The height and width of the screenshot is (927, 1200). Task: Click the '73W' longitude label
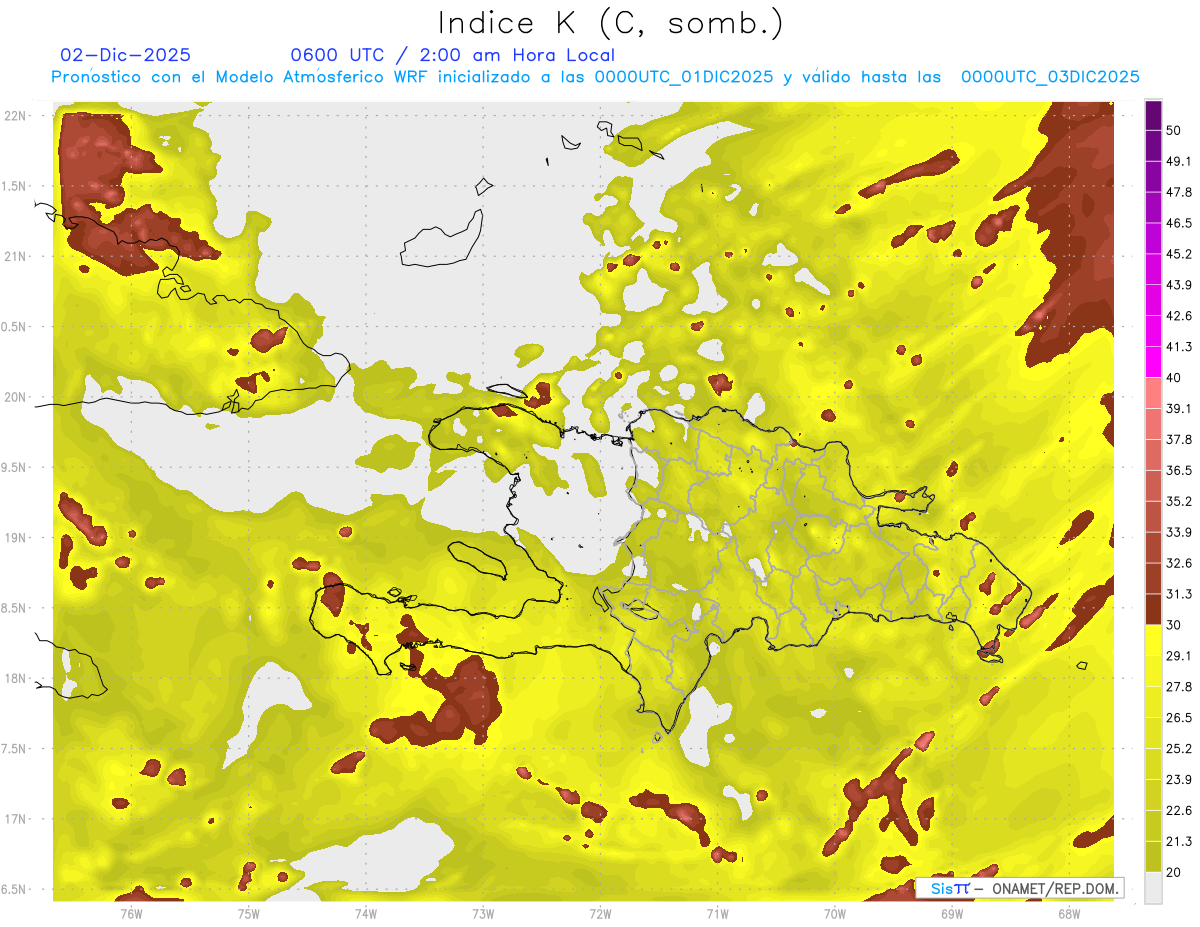(x=483, y=913)
